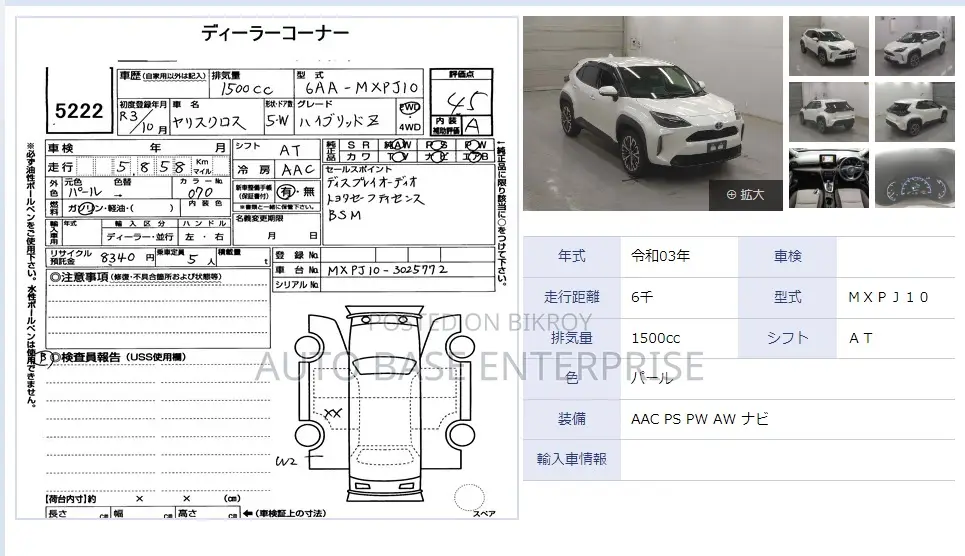
Task: Select the front-right view thumbnail in top row
Action: click(x=915, y=46)
